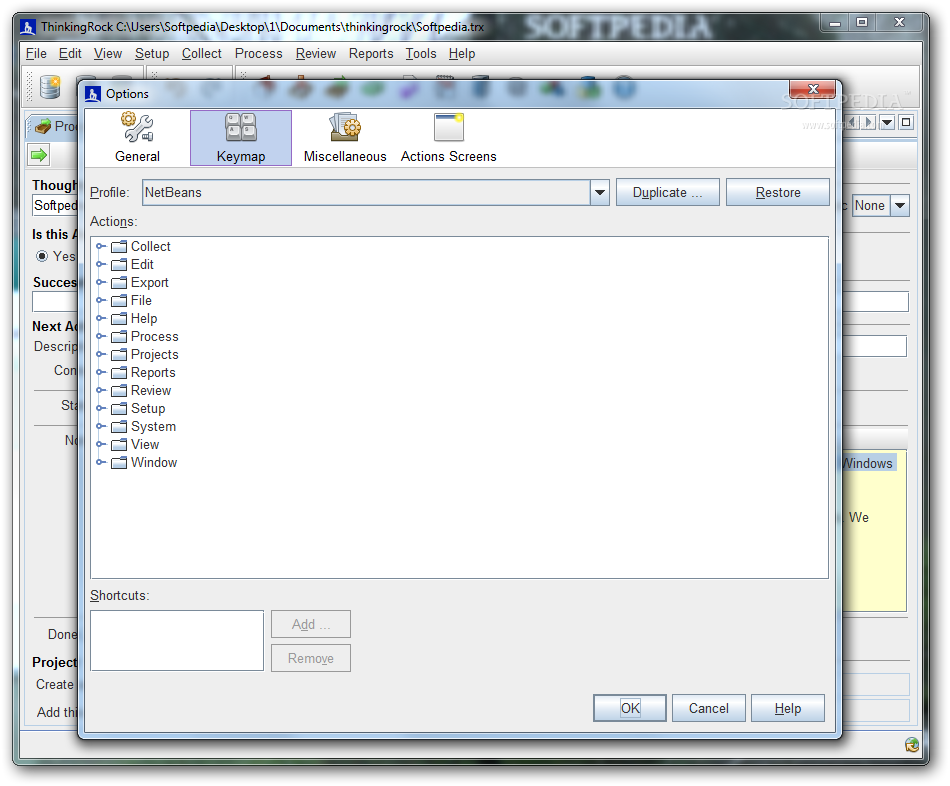Close the Options dialog

[812, 90]
